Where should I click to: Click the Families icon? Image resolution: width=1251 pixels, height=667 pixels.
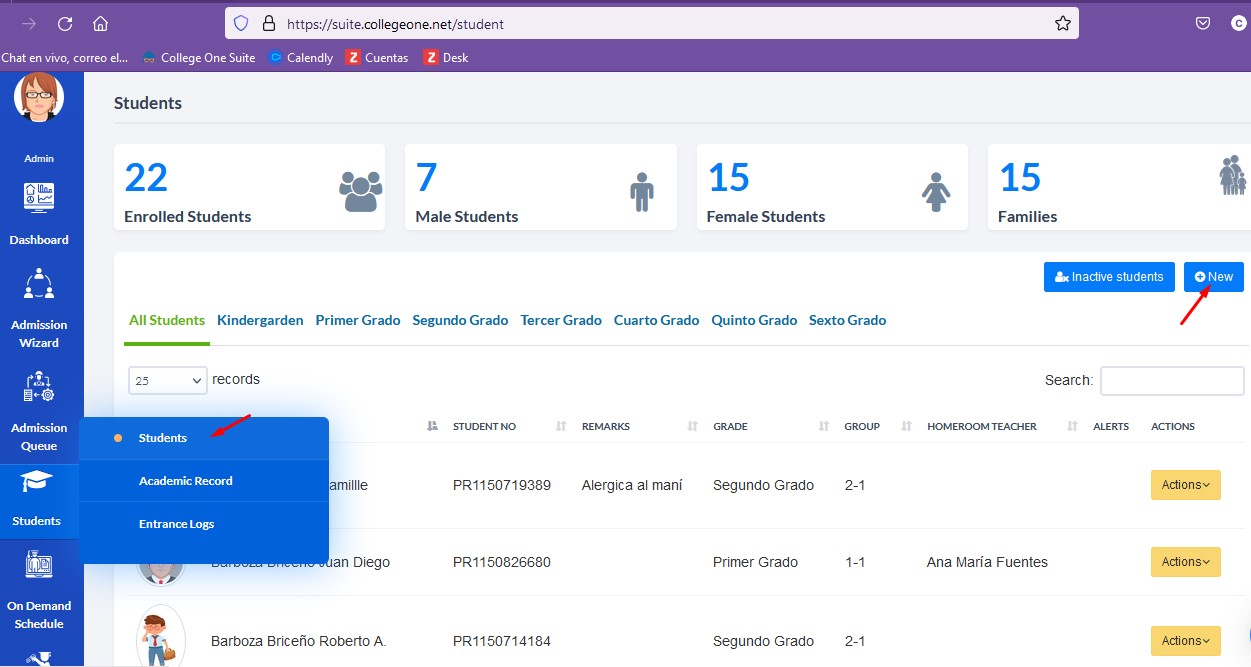pos(1233,175)
